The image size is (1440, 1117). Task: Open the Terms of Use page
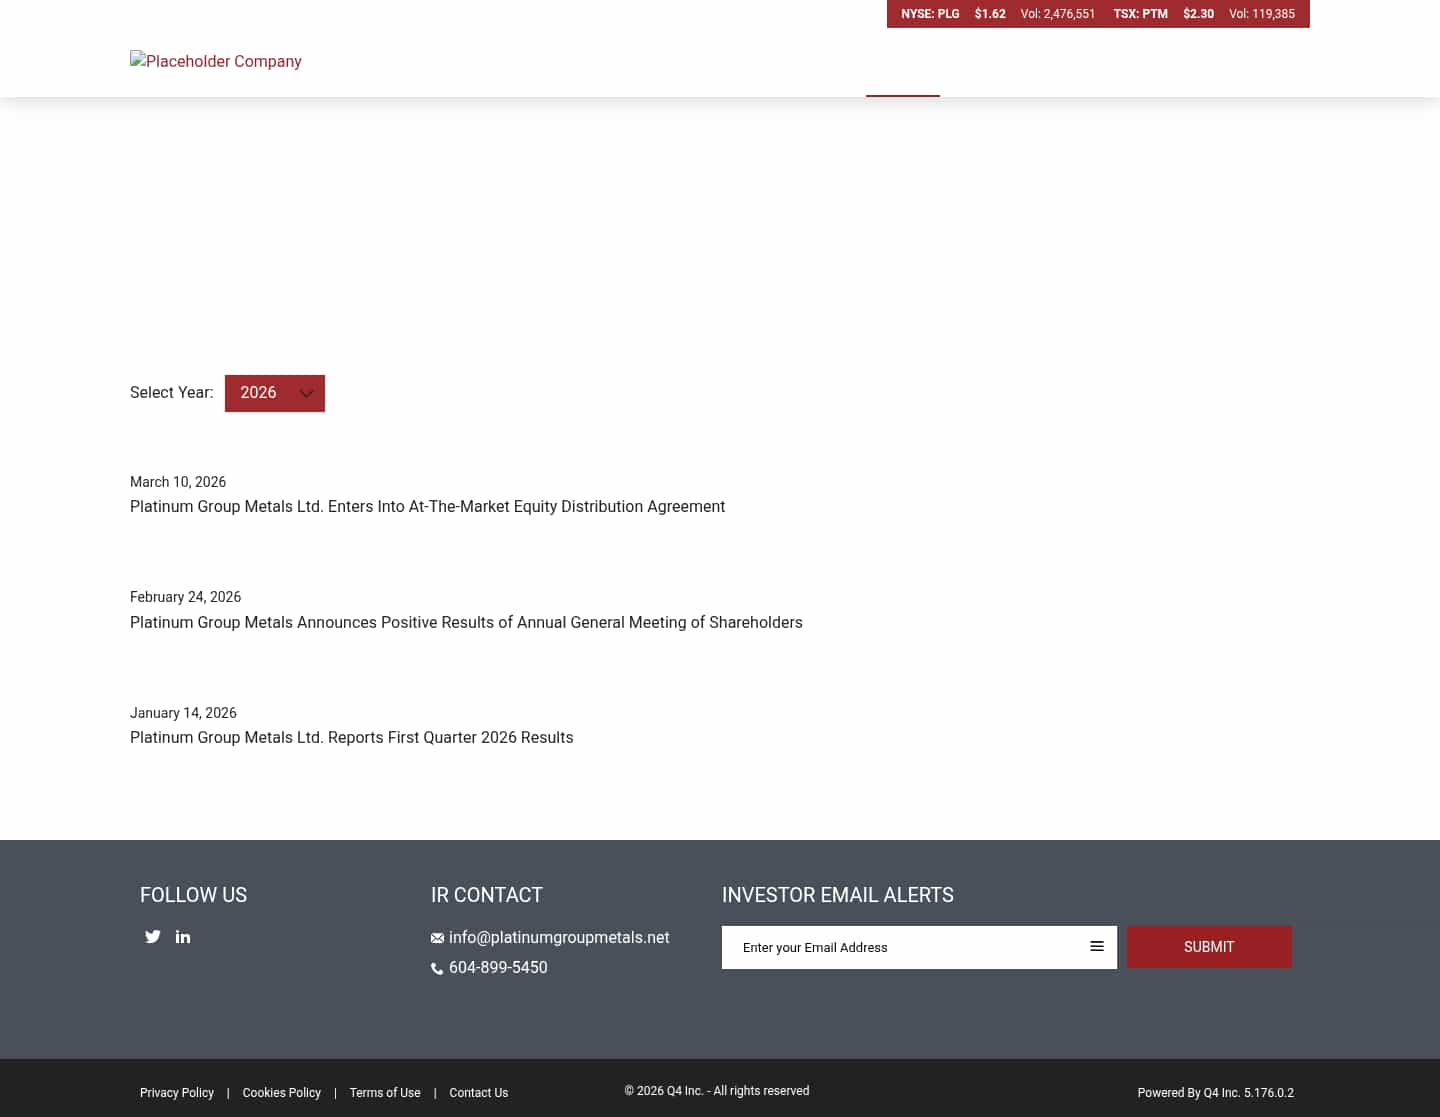[385, 1093]
